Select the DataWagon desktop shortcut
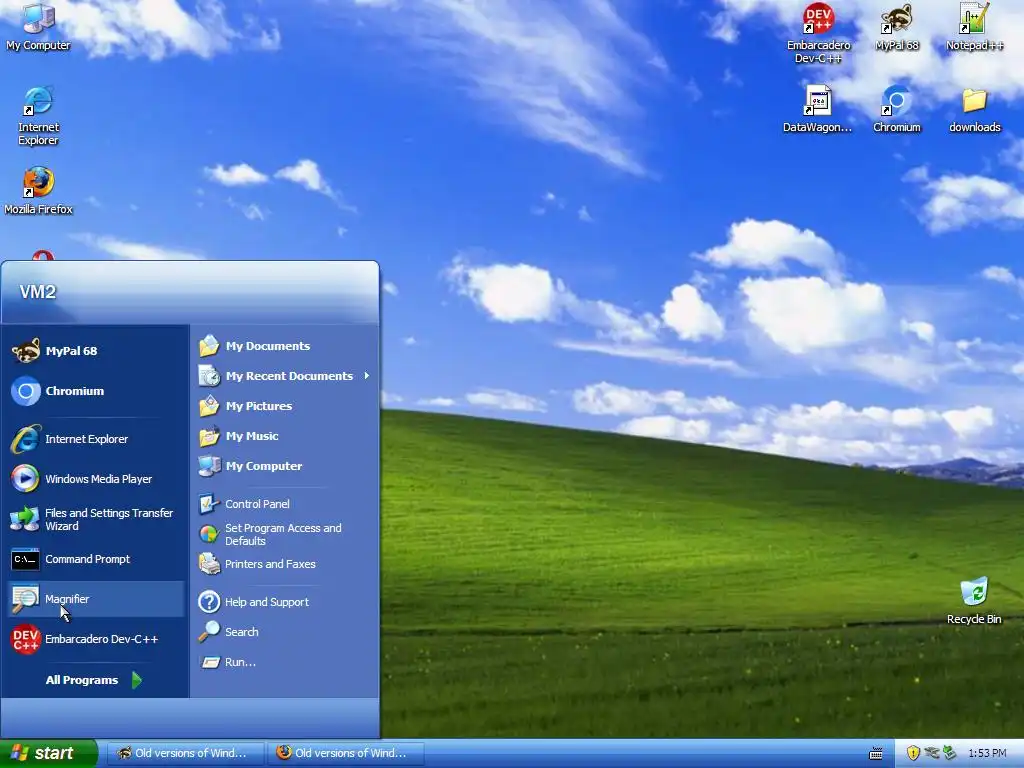1024x768 pixels. (818, 108)
